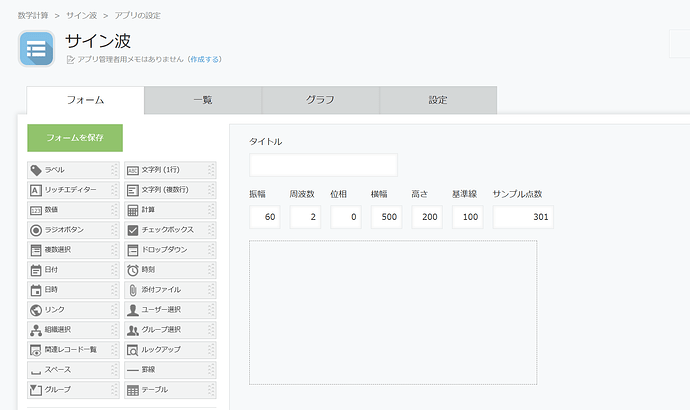Select the 組織選択 icon
The width and height of the screenshot is (690, 410).
36,330
